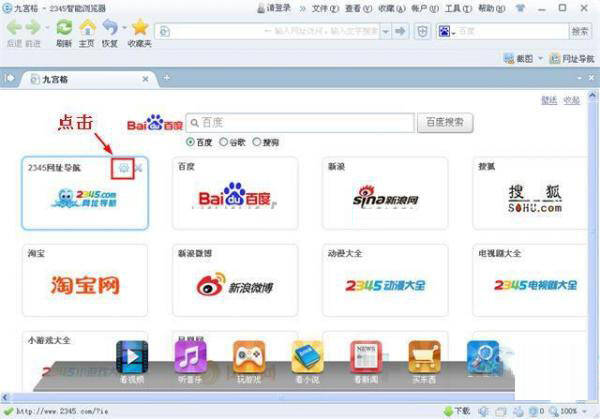
Task: Click the page Baidu search input
Action: point(300,122)
